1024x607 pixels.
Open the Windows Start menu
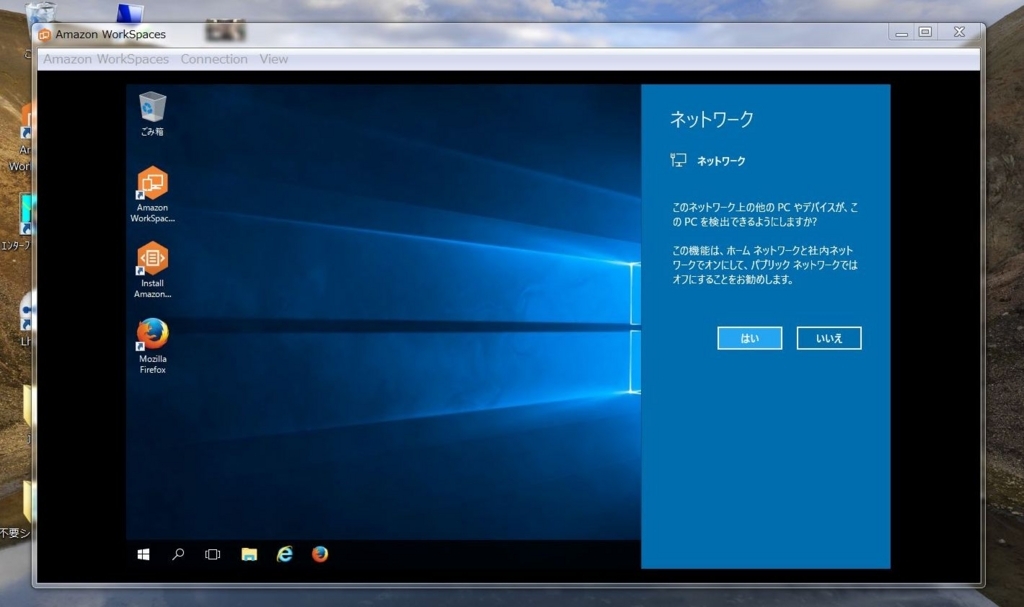pos(144,554)
